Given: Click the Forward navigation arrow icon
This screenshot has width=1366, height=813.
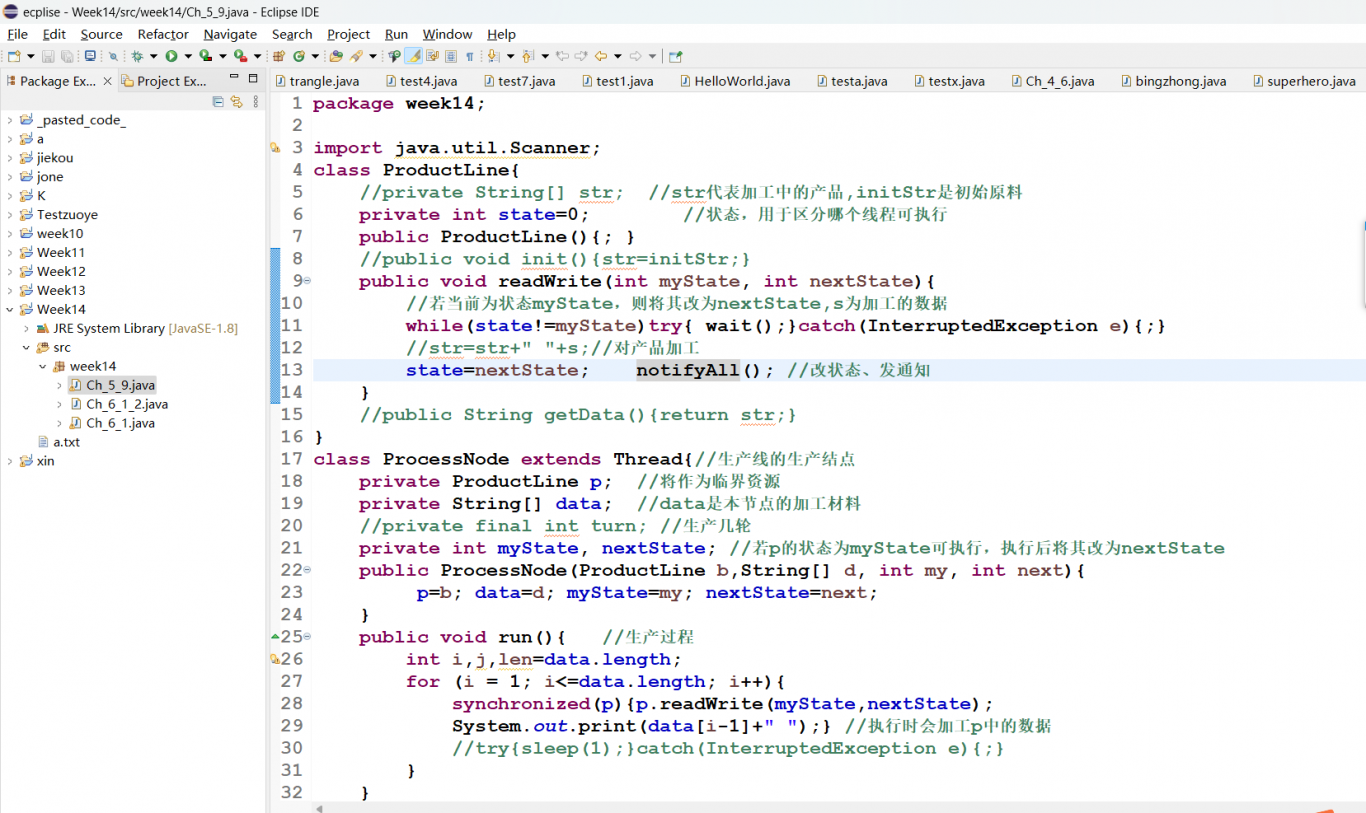Looking at the screenshot, I should pos(635,56).
